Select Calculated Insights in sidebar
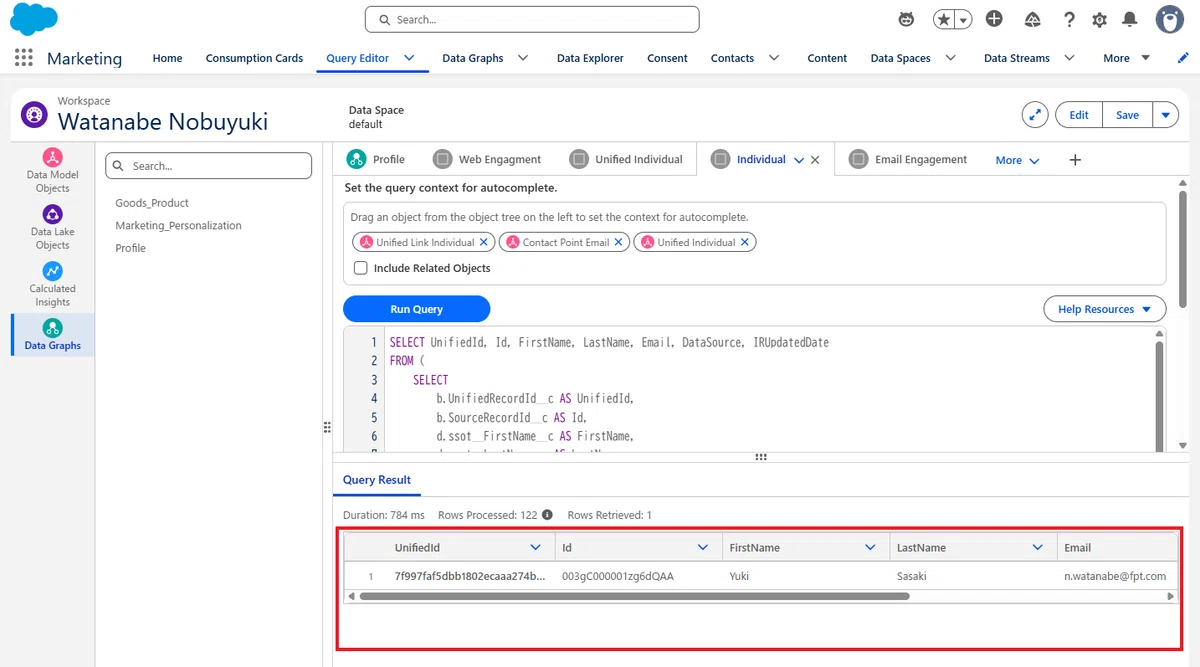Image resolution: width=1200 pixels, height=667 pixels. click(53, 284)
